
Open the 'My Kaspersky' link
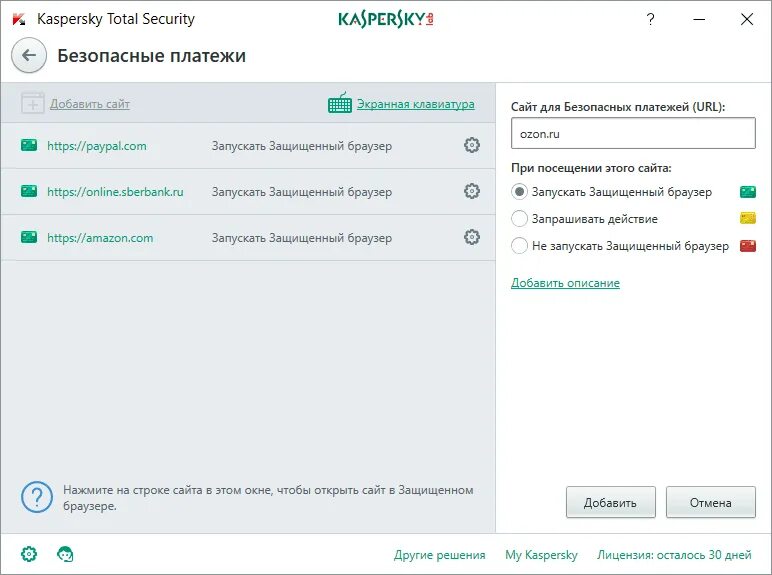point(541,555)
